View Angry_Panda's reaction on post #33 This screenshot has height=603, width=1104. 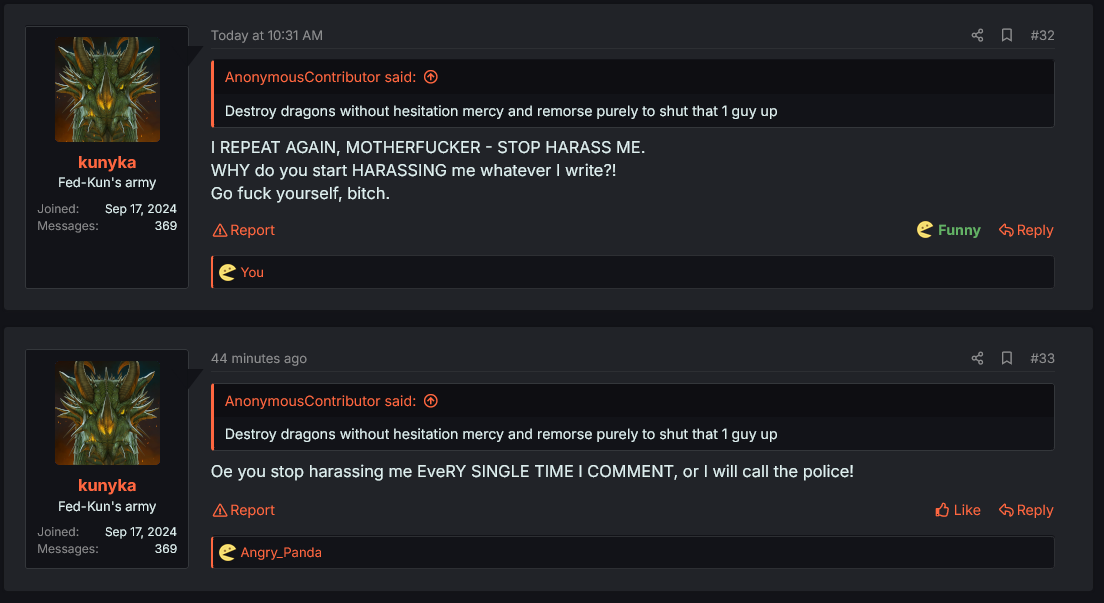click(281, 552)
